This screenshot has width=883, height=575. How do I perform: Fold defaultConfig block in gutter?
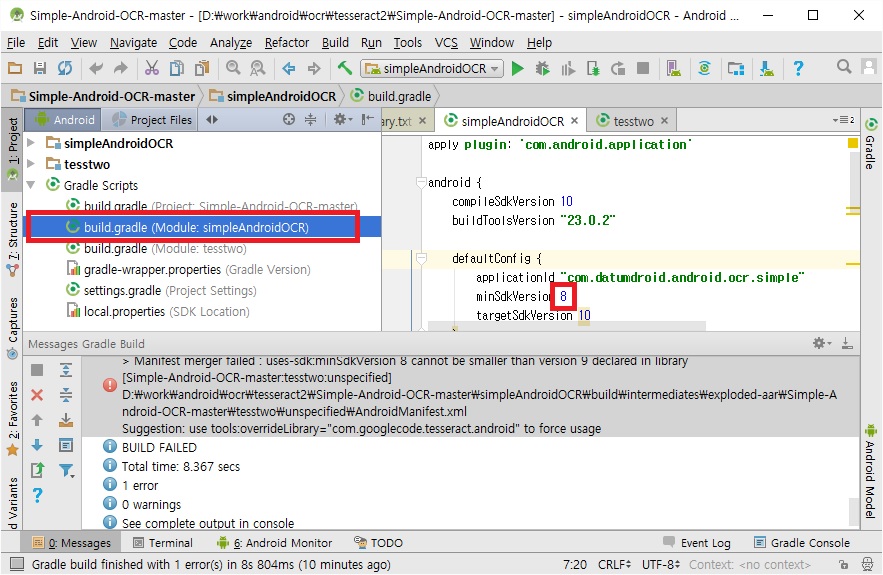pyautogui.click(x=421, y=258)
